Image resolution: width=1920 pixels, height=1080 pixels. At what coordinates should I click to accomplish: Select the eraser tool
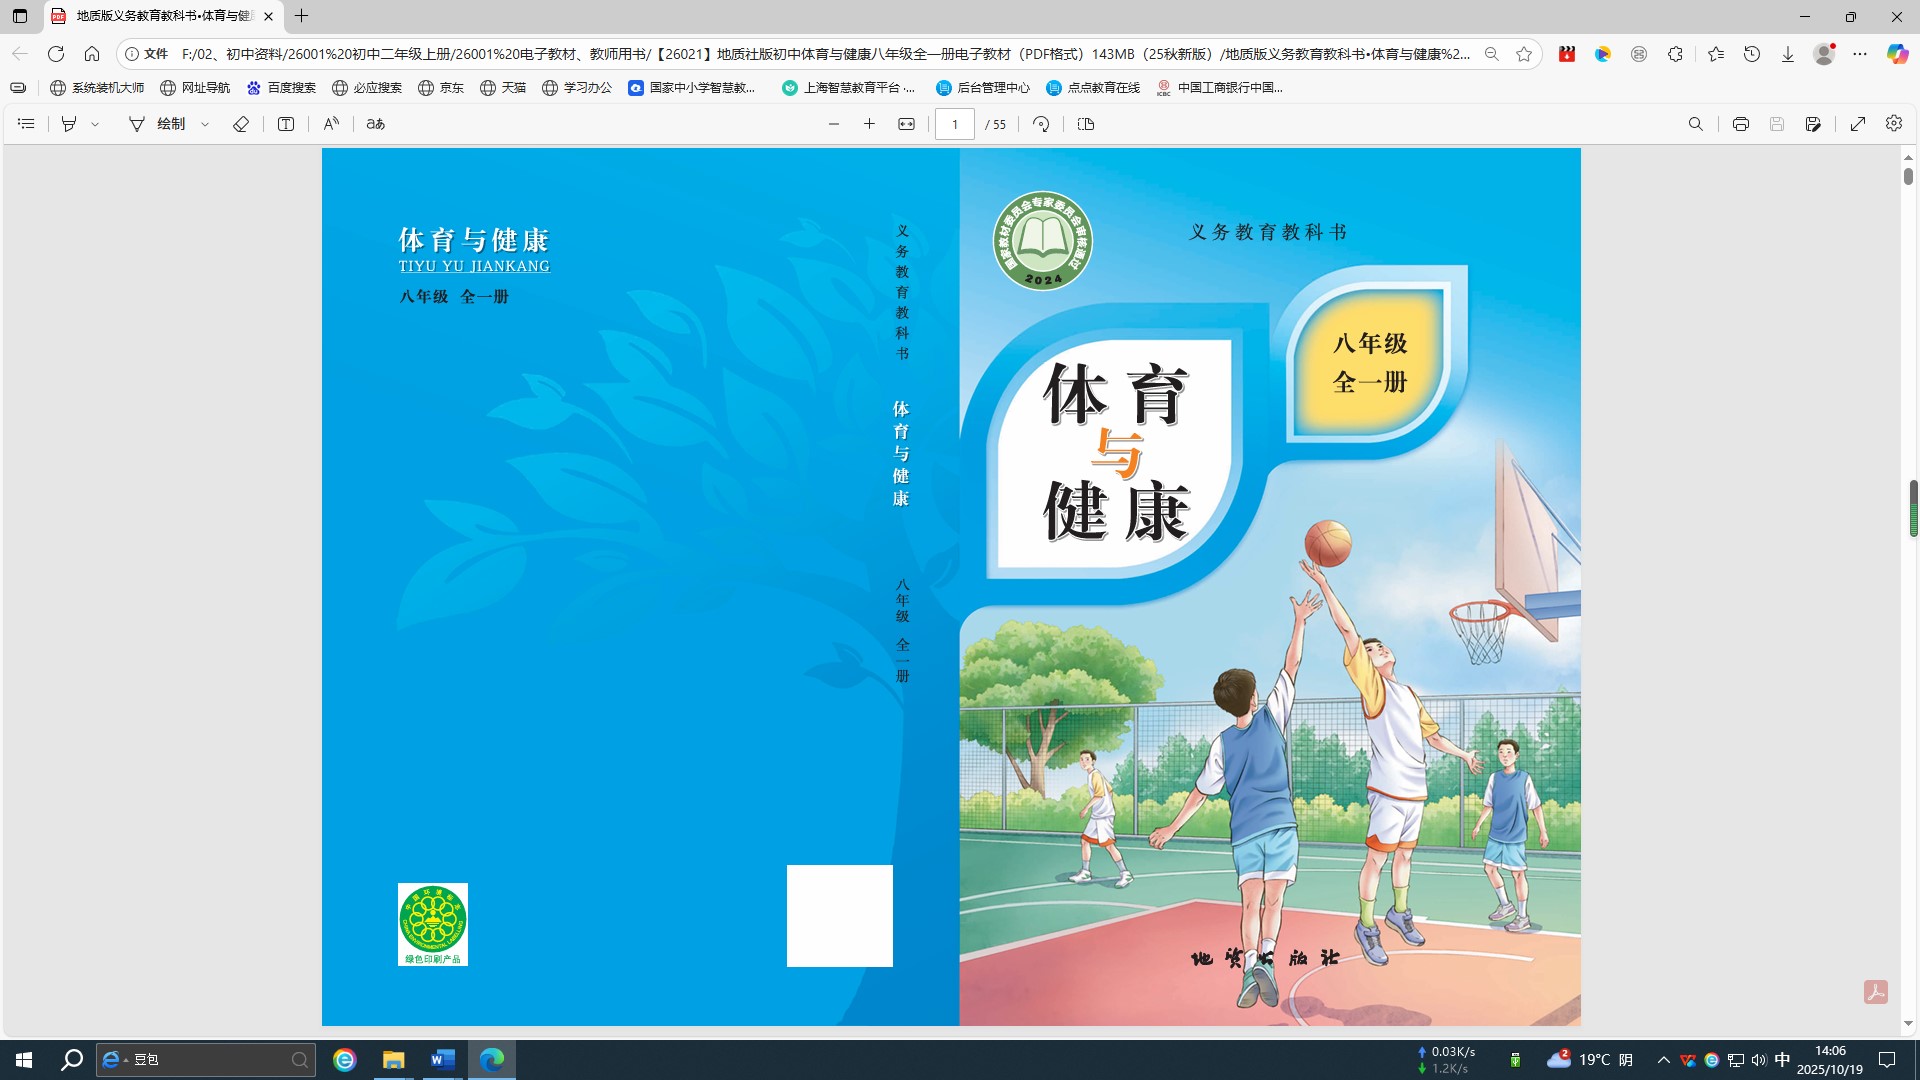pos(241,124)
